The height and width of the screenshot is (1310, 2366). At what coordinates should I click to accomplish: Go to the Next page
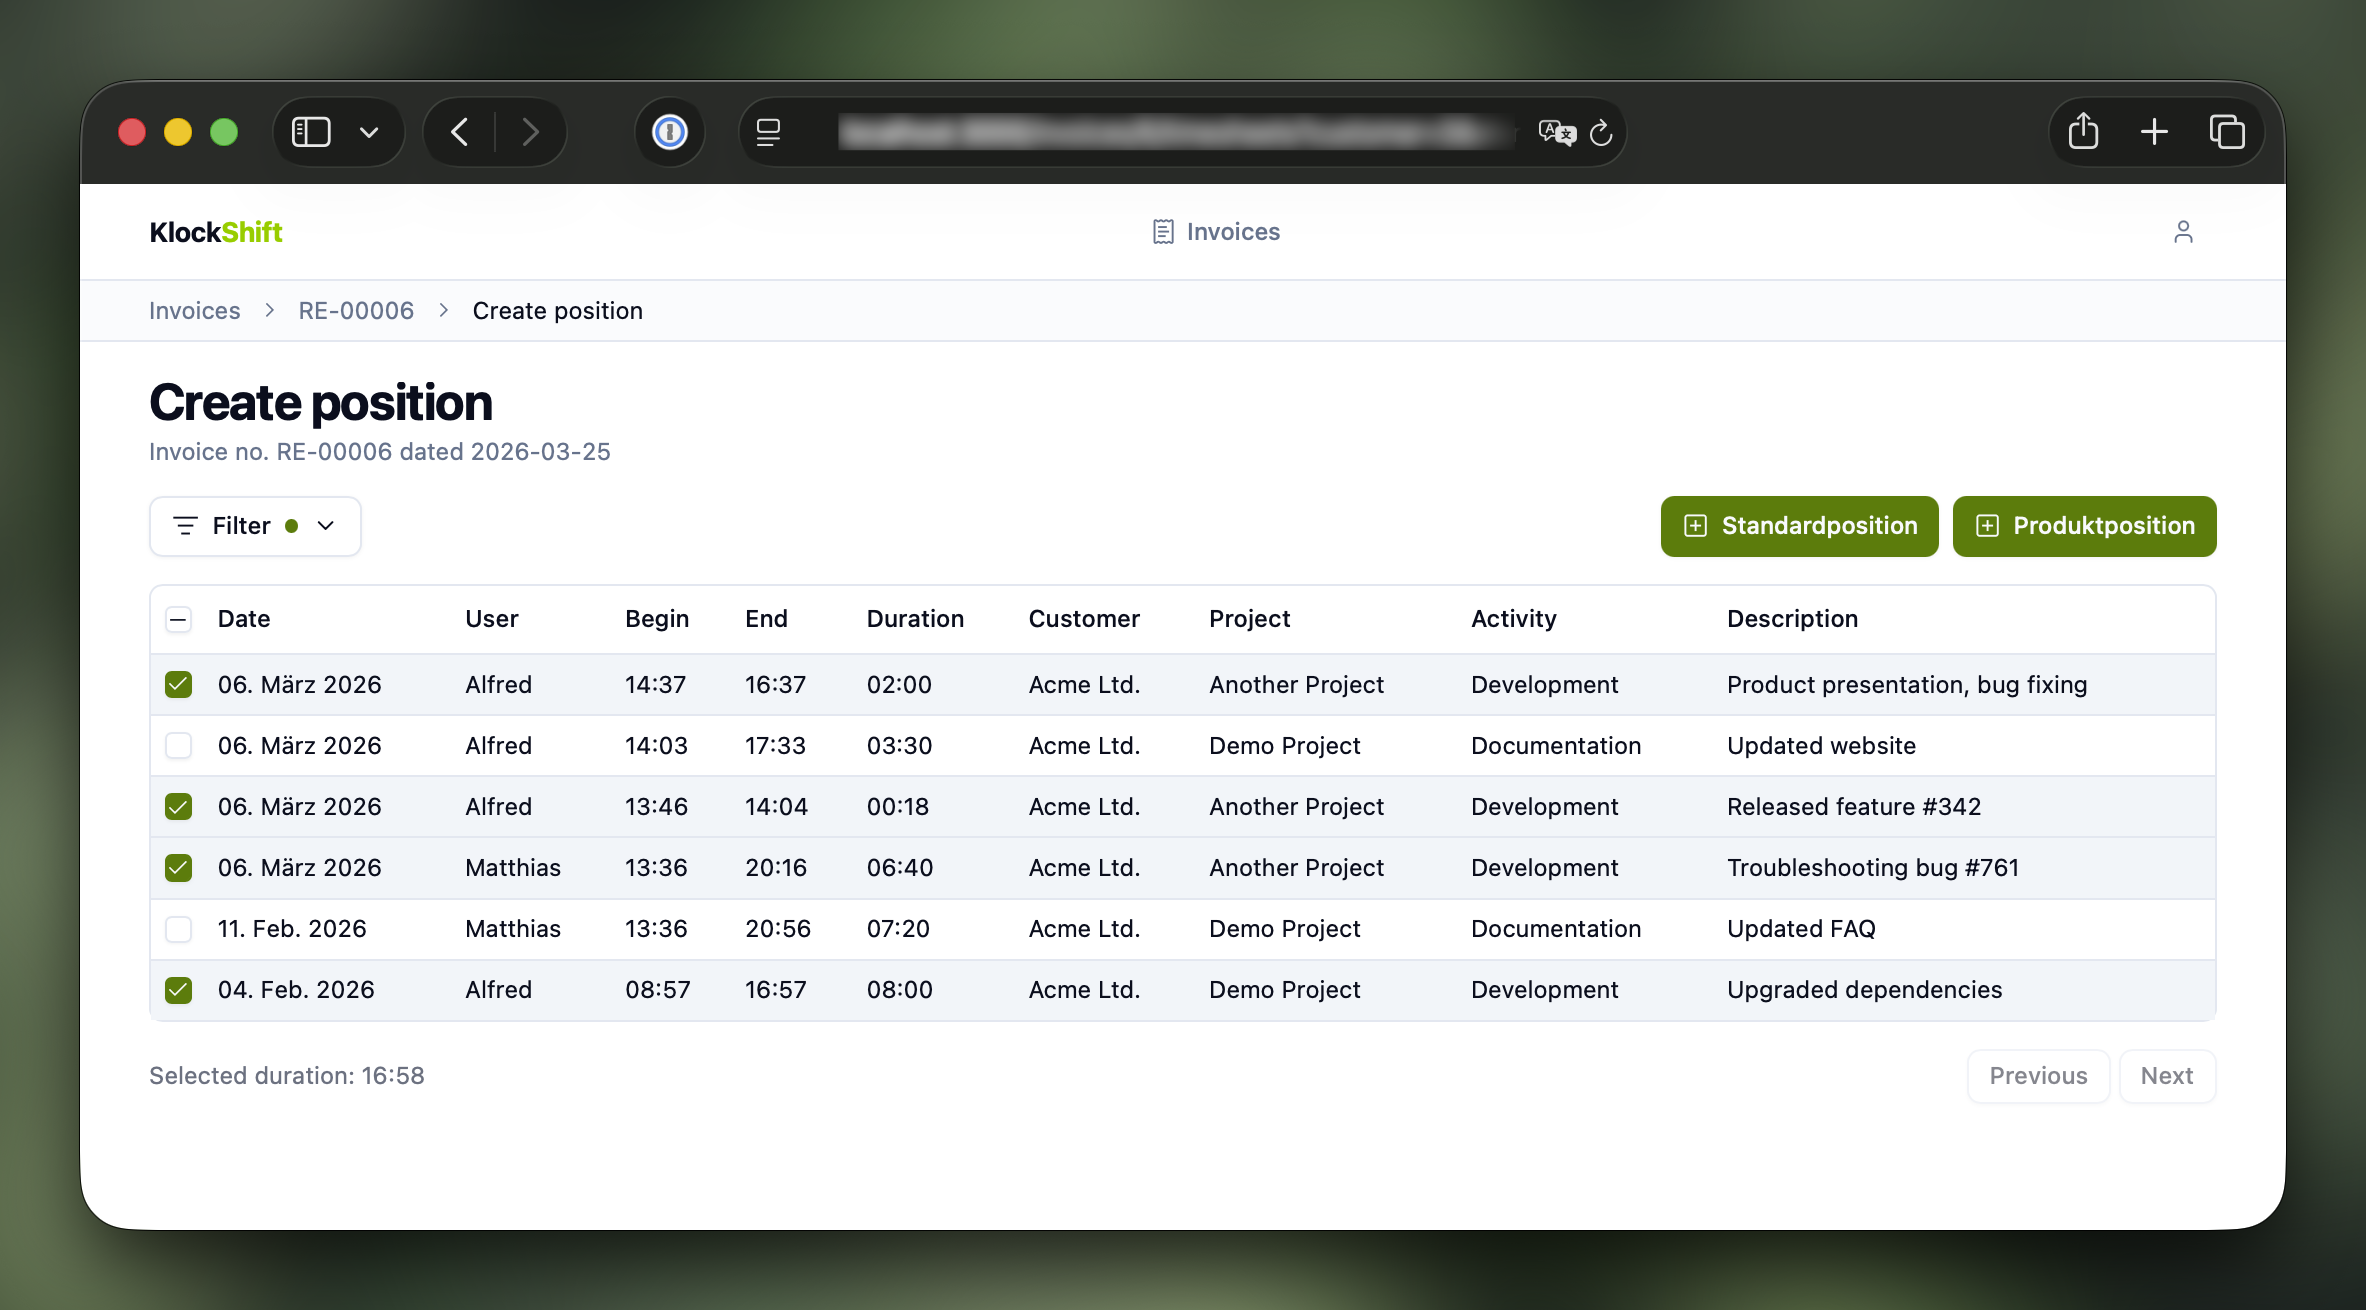click(x=2166, y=1076)
